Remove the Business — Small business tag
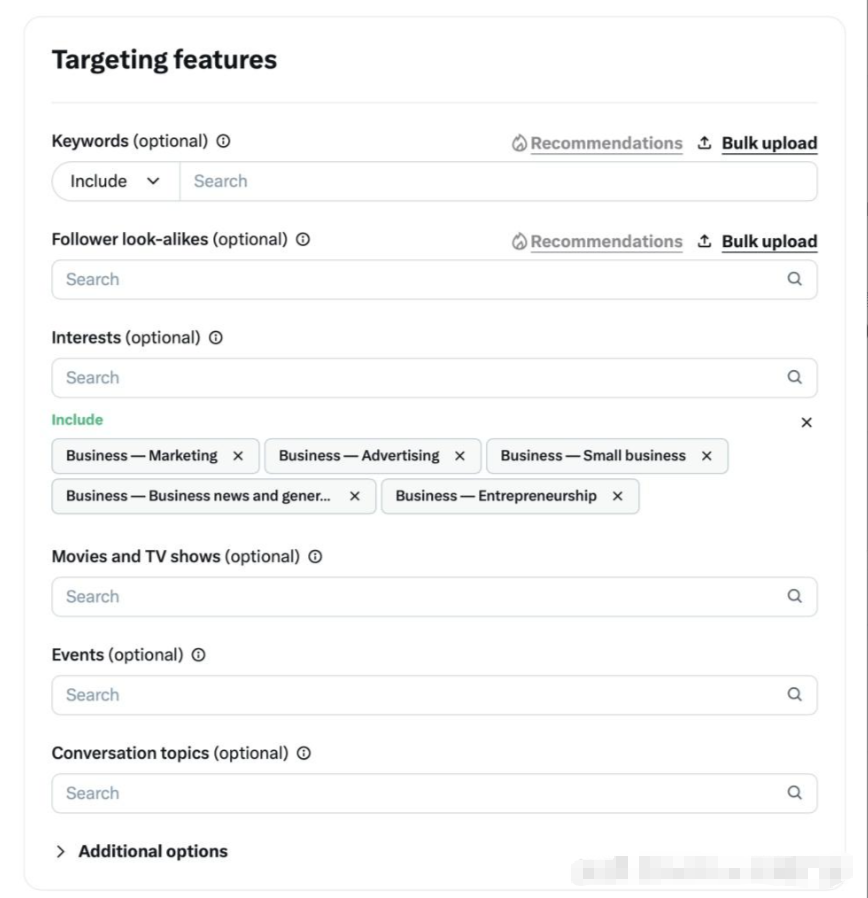The image size is (868, 898). [707, 456]
